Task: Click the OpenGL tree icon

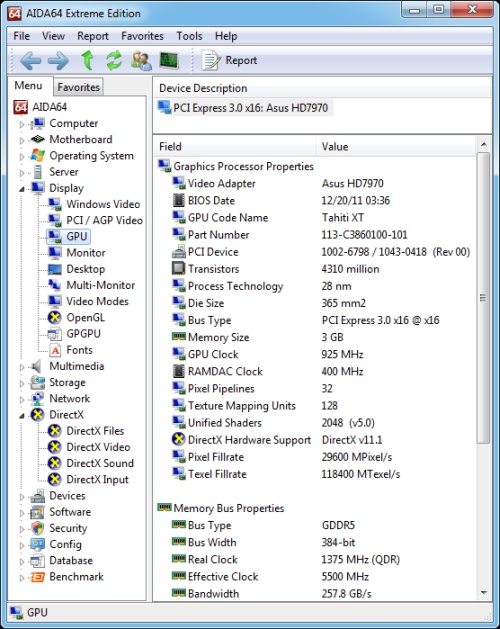Action: (x=55, y=317)
